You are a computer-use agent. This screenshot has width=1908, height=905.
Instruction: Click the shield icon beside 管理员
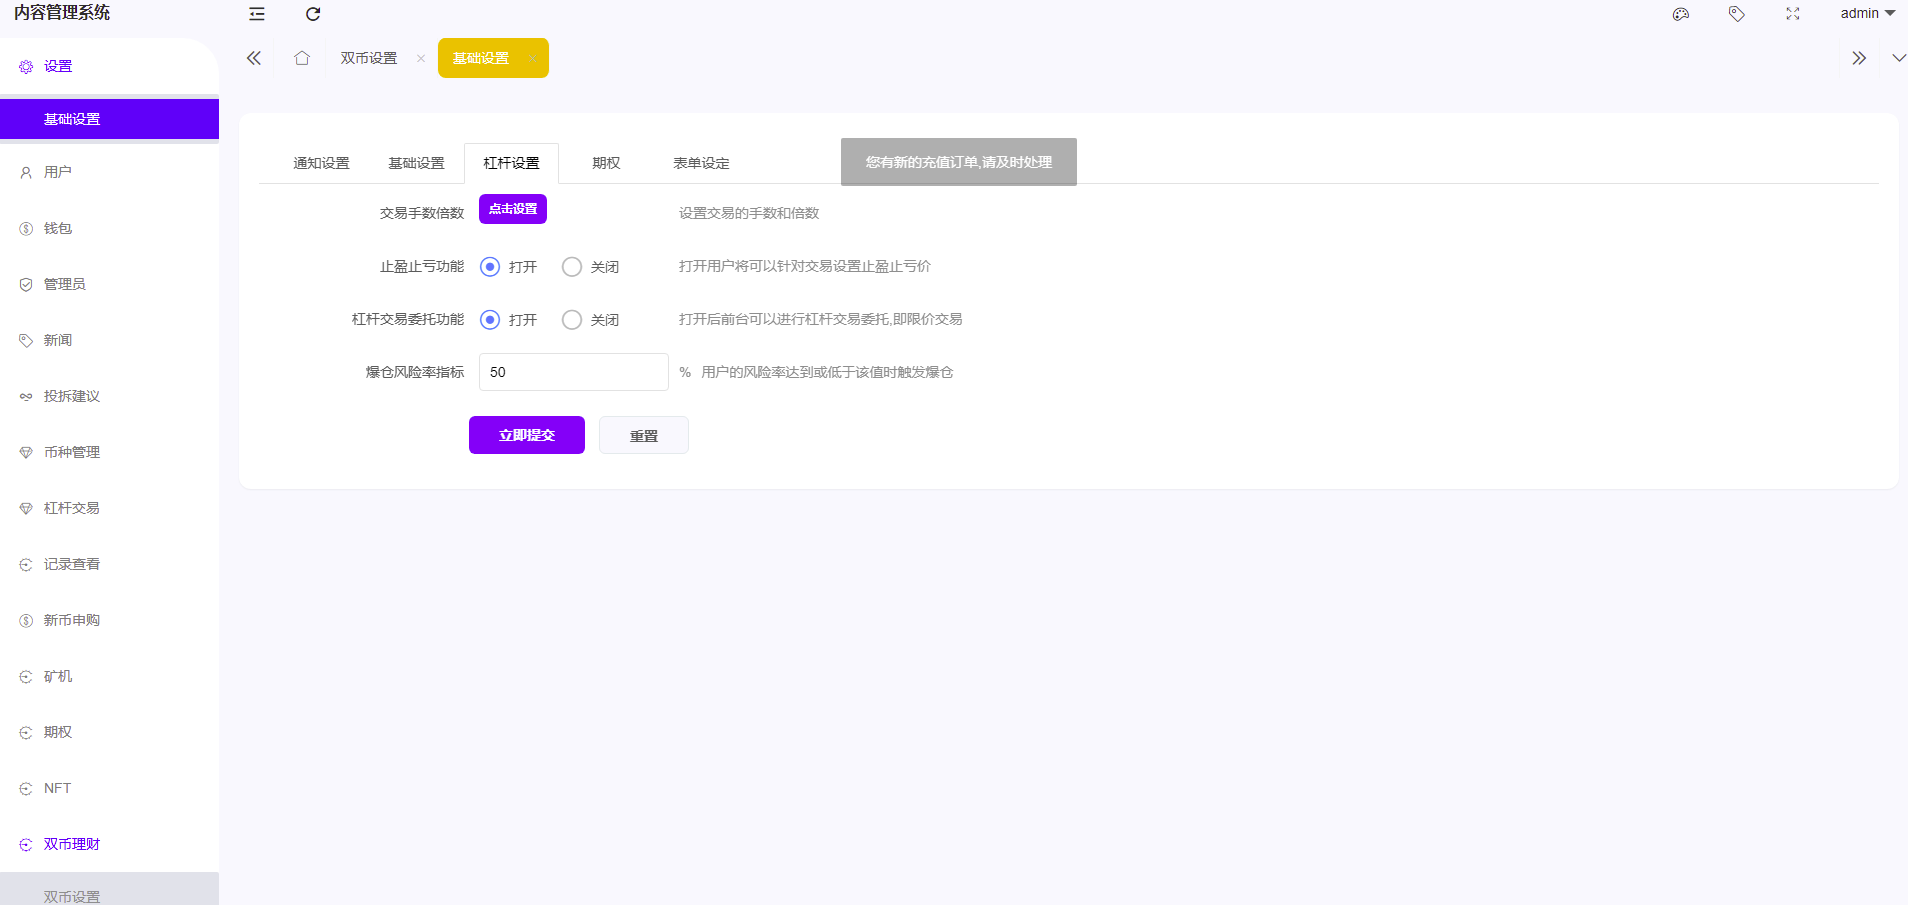[26, 285]
